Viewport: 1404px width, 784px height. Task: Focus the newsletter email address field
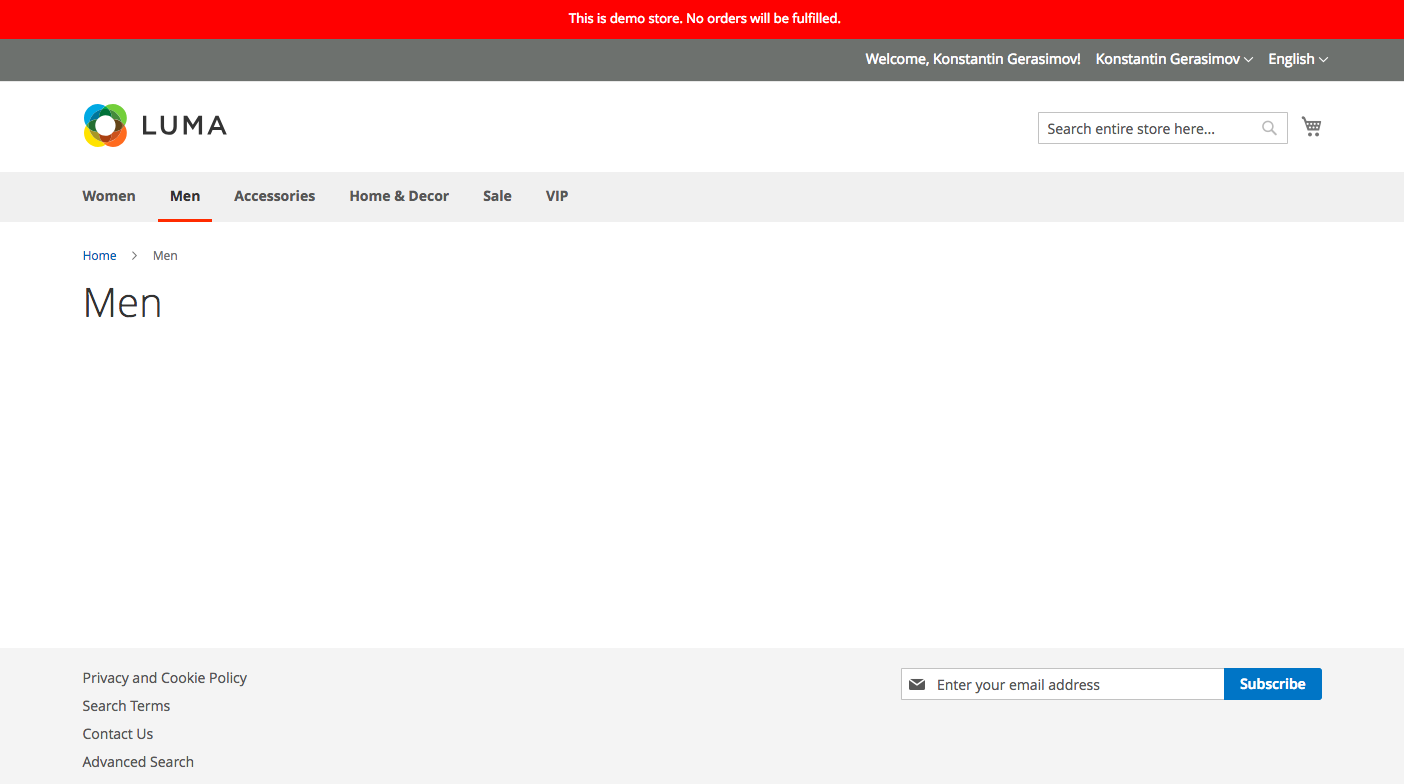click(1075, 685)
